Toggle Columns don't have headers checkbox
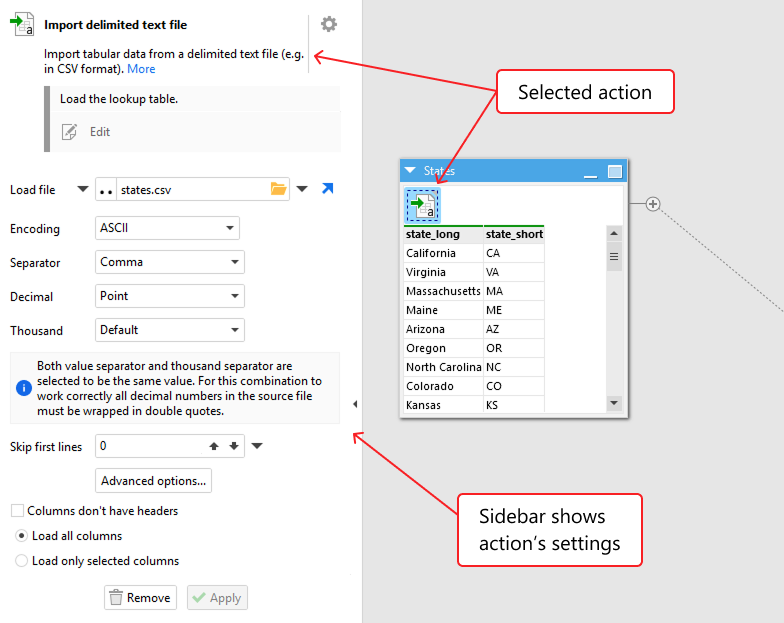 tap(18, 510)
